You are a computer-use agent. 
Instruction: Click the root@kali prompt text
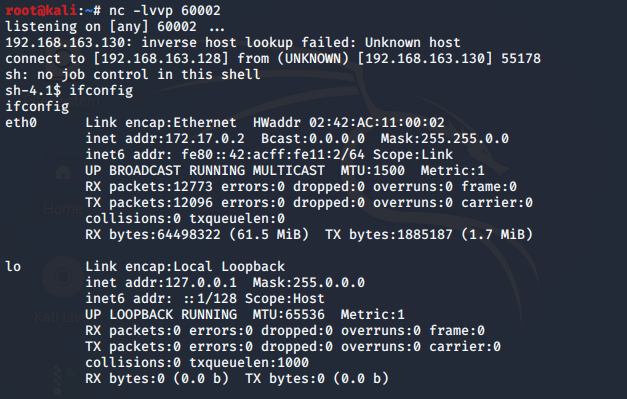pyautogui.click(x=41, y=10)
